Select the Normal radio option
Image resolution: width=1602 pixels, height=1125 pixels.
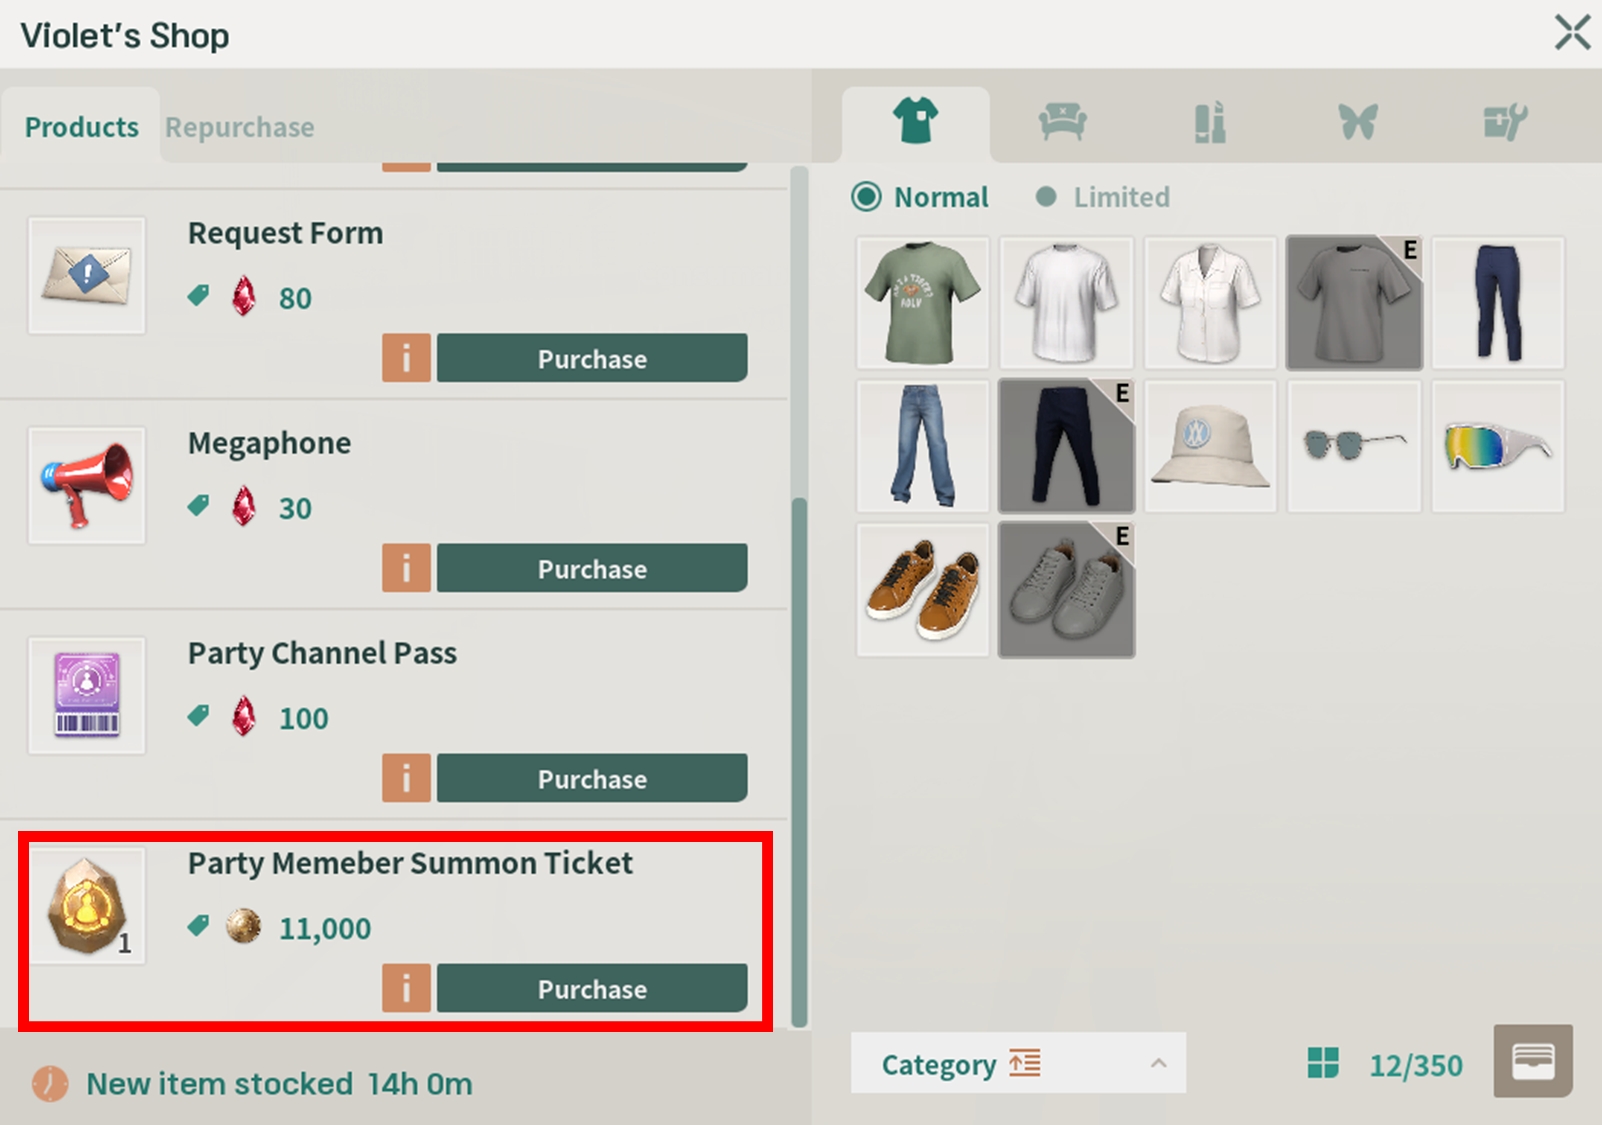(x=867, y=197)
